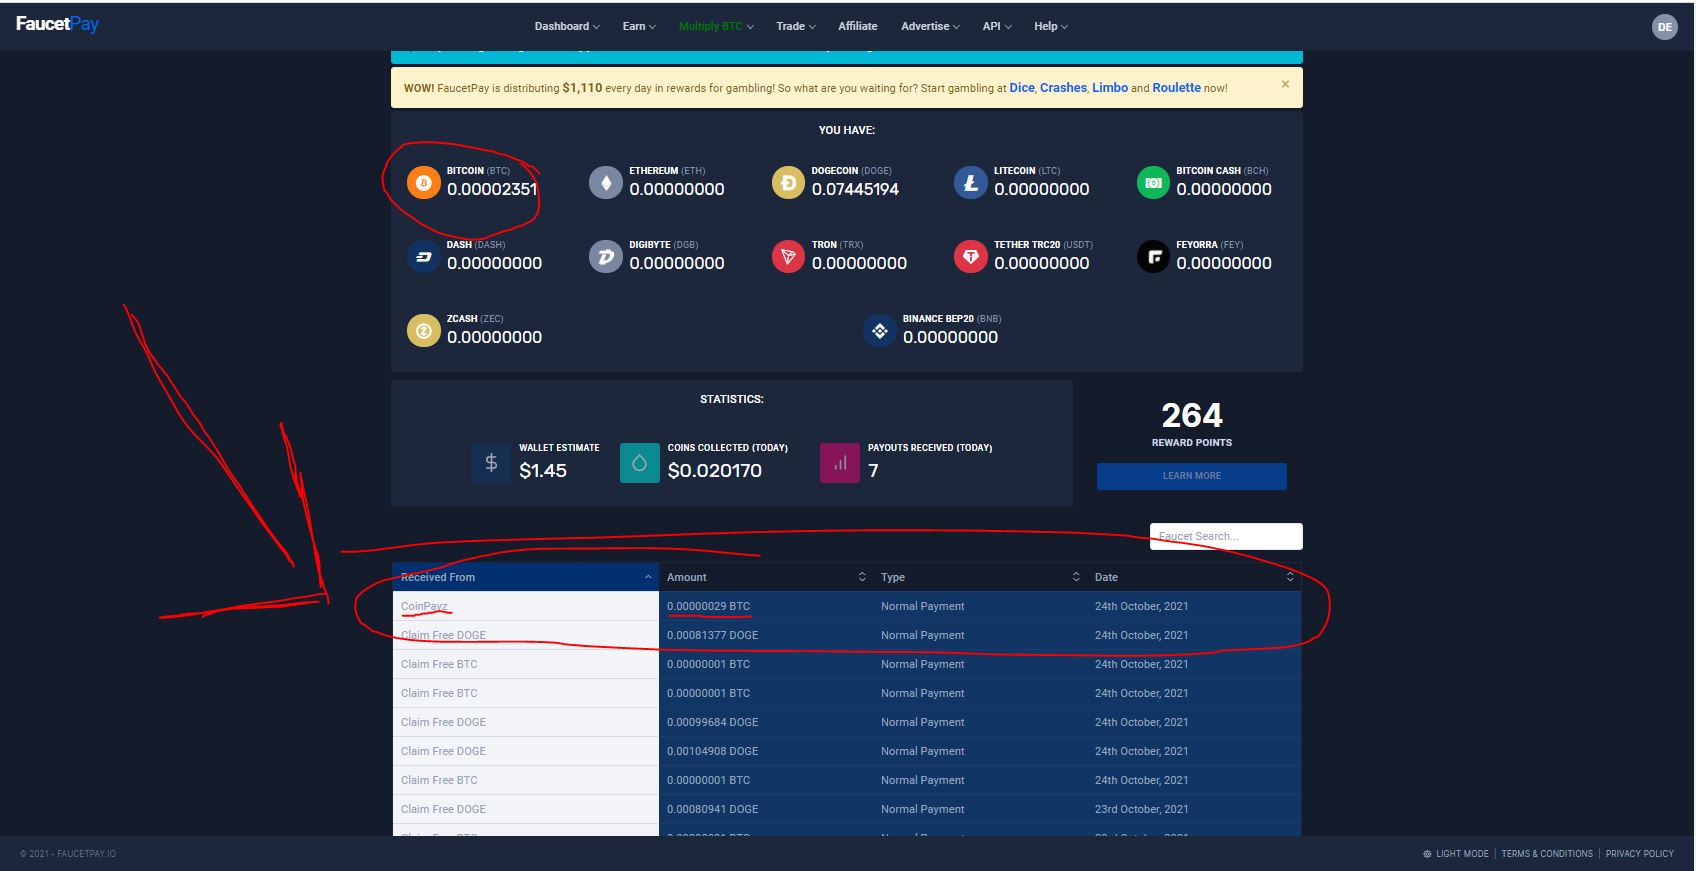This screenshot has width=1696, height=871.
Task: Expand the Trade menu
Action: point(796,26)
